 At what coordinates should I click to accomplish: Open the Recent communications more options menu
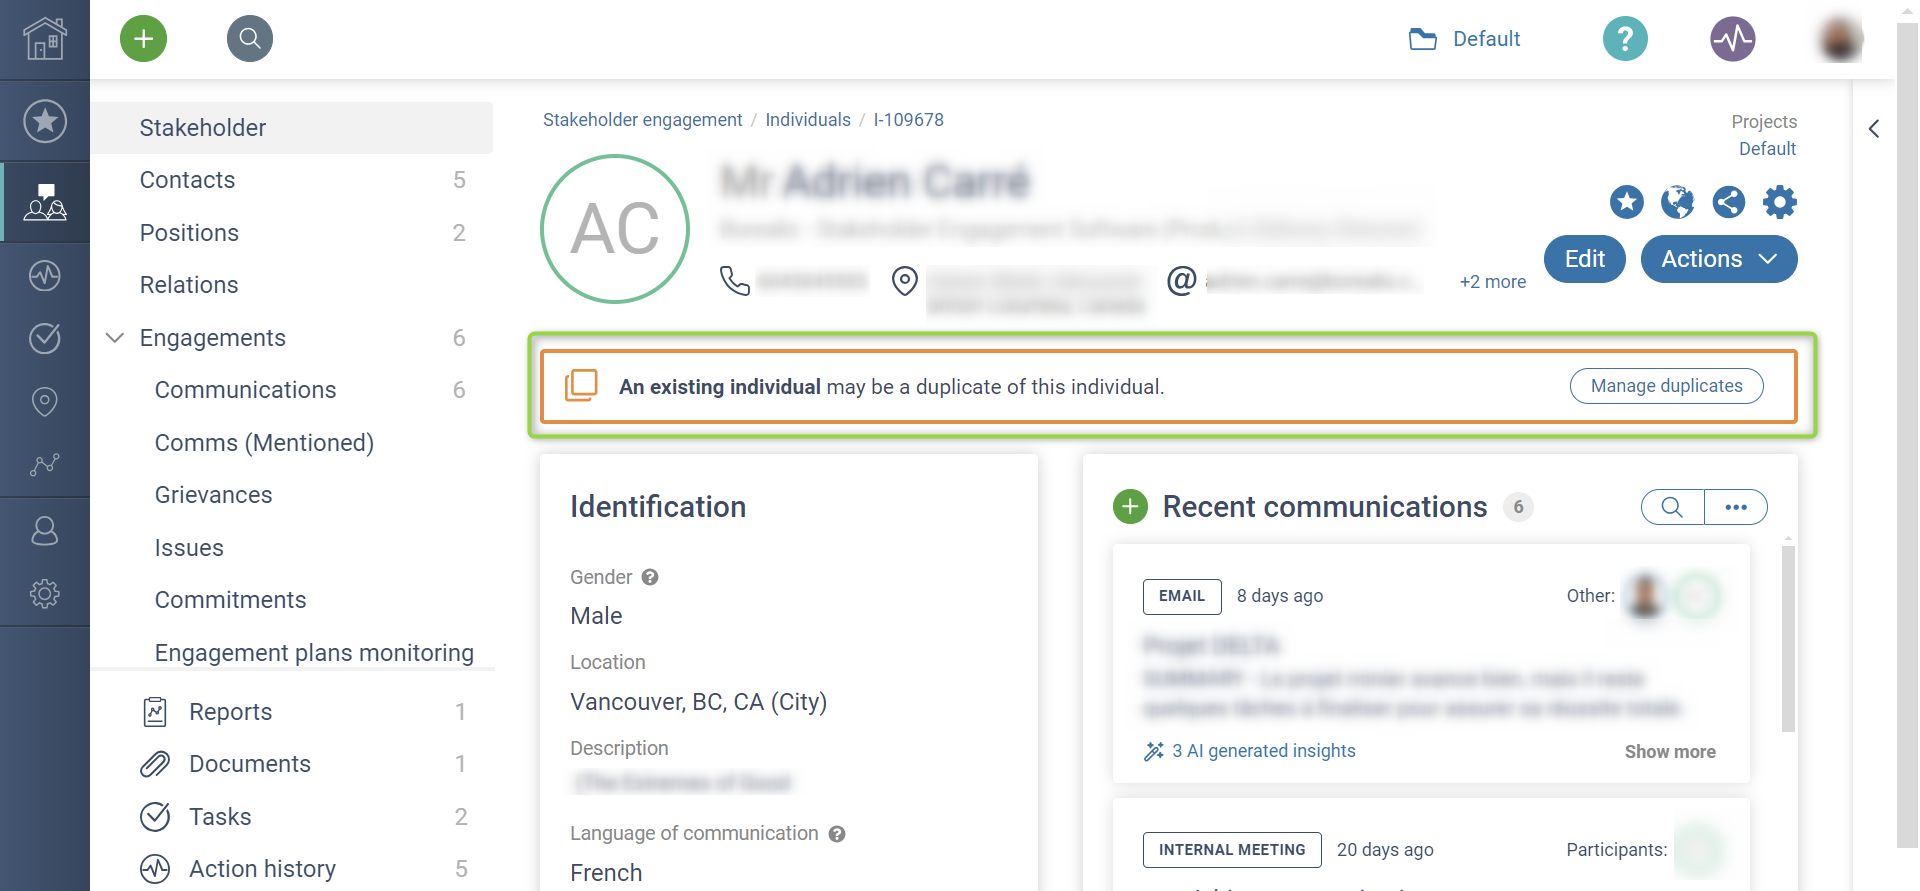[x=1736, y=507]
